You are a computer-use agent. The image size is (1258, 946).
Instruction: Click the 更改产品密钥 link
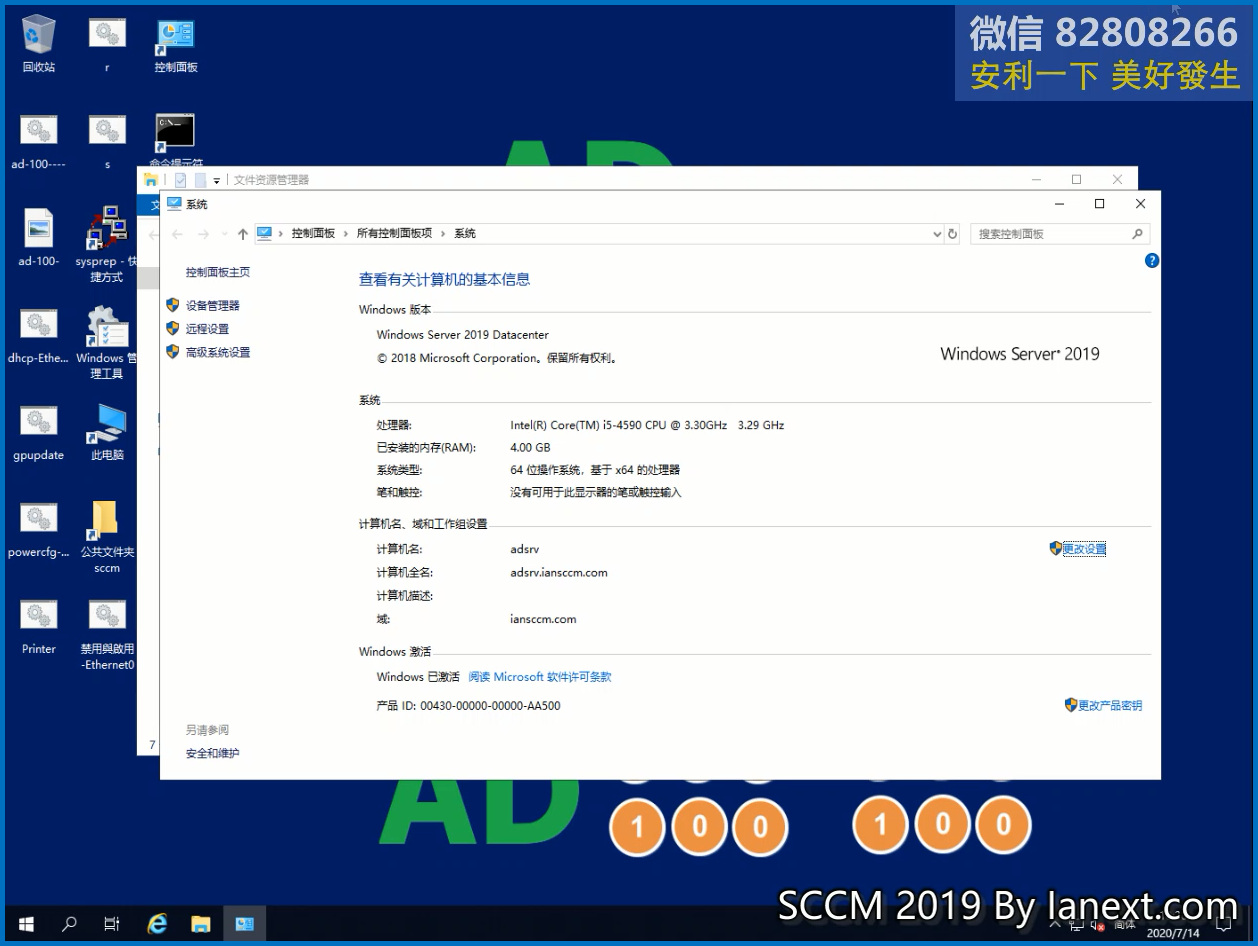click(1110, 706)
